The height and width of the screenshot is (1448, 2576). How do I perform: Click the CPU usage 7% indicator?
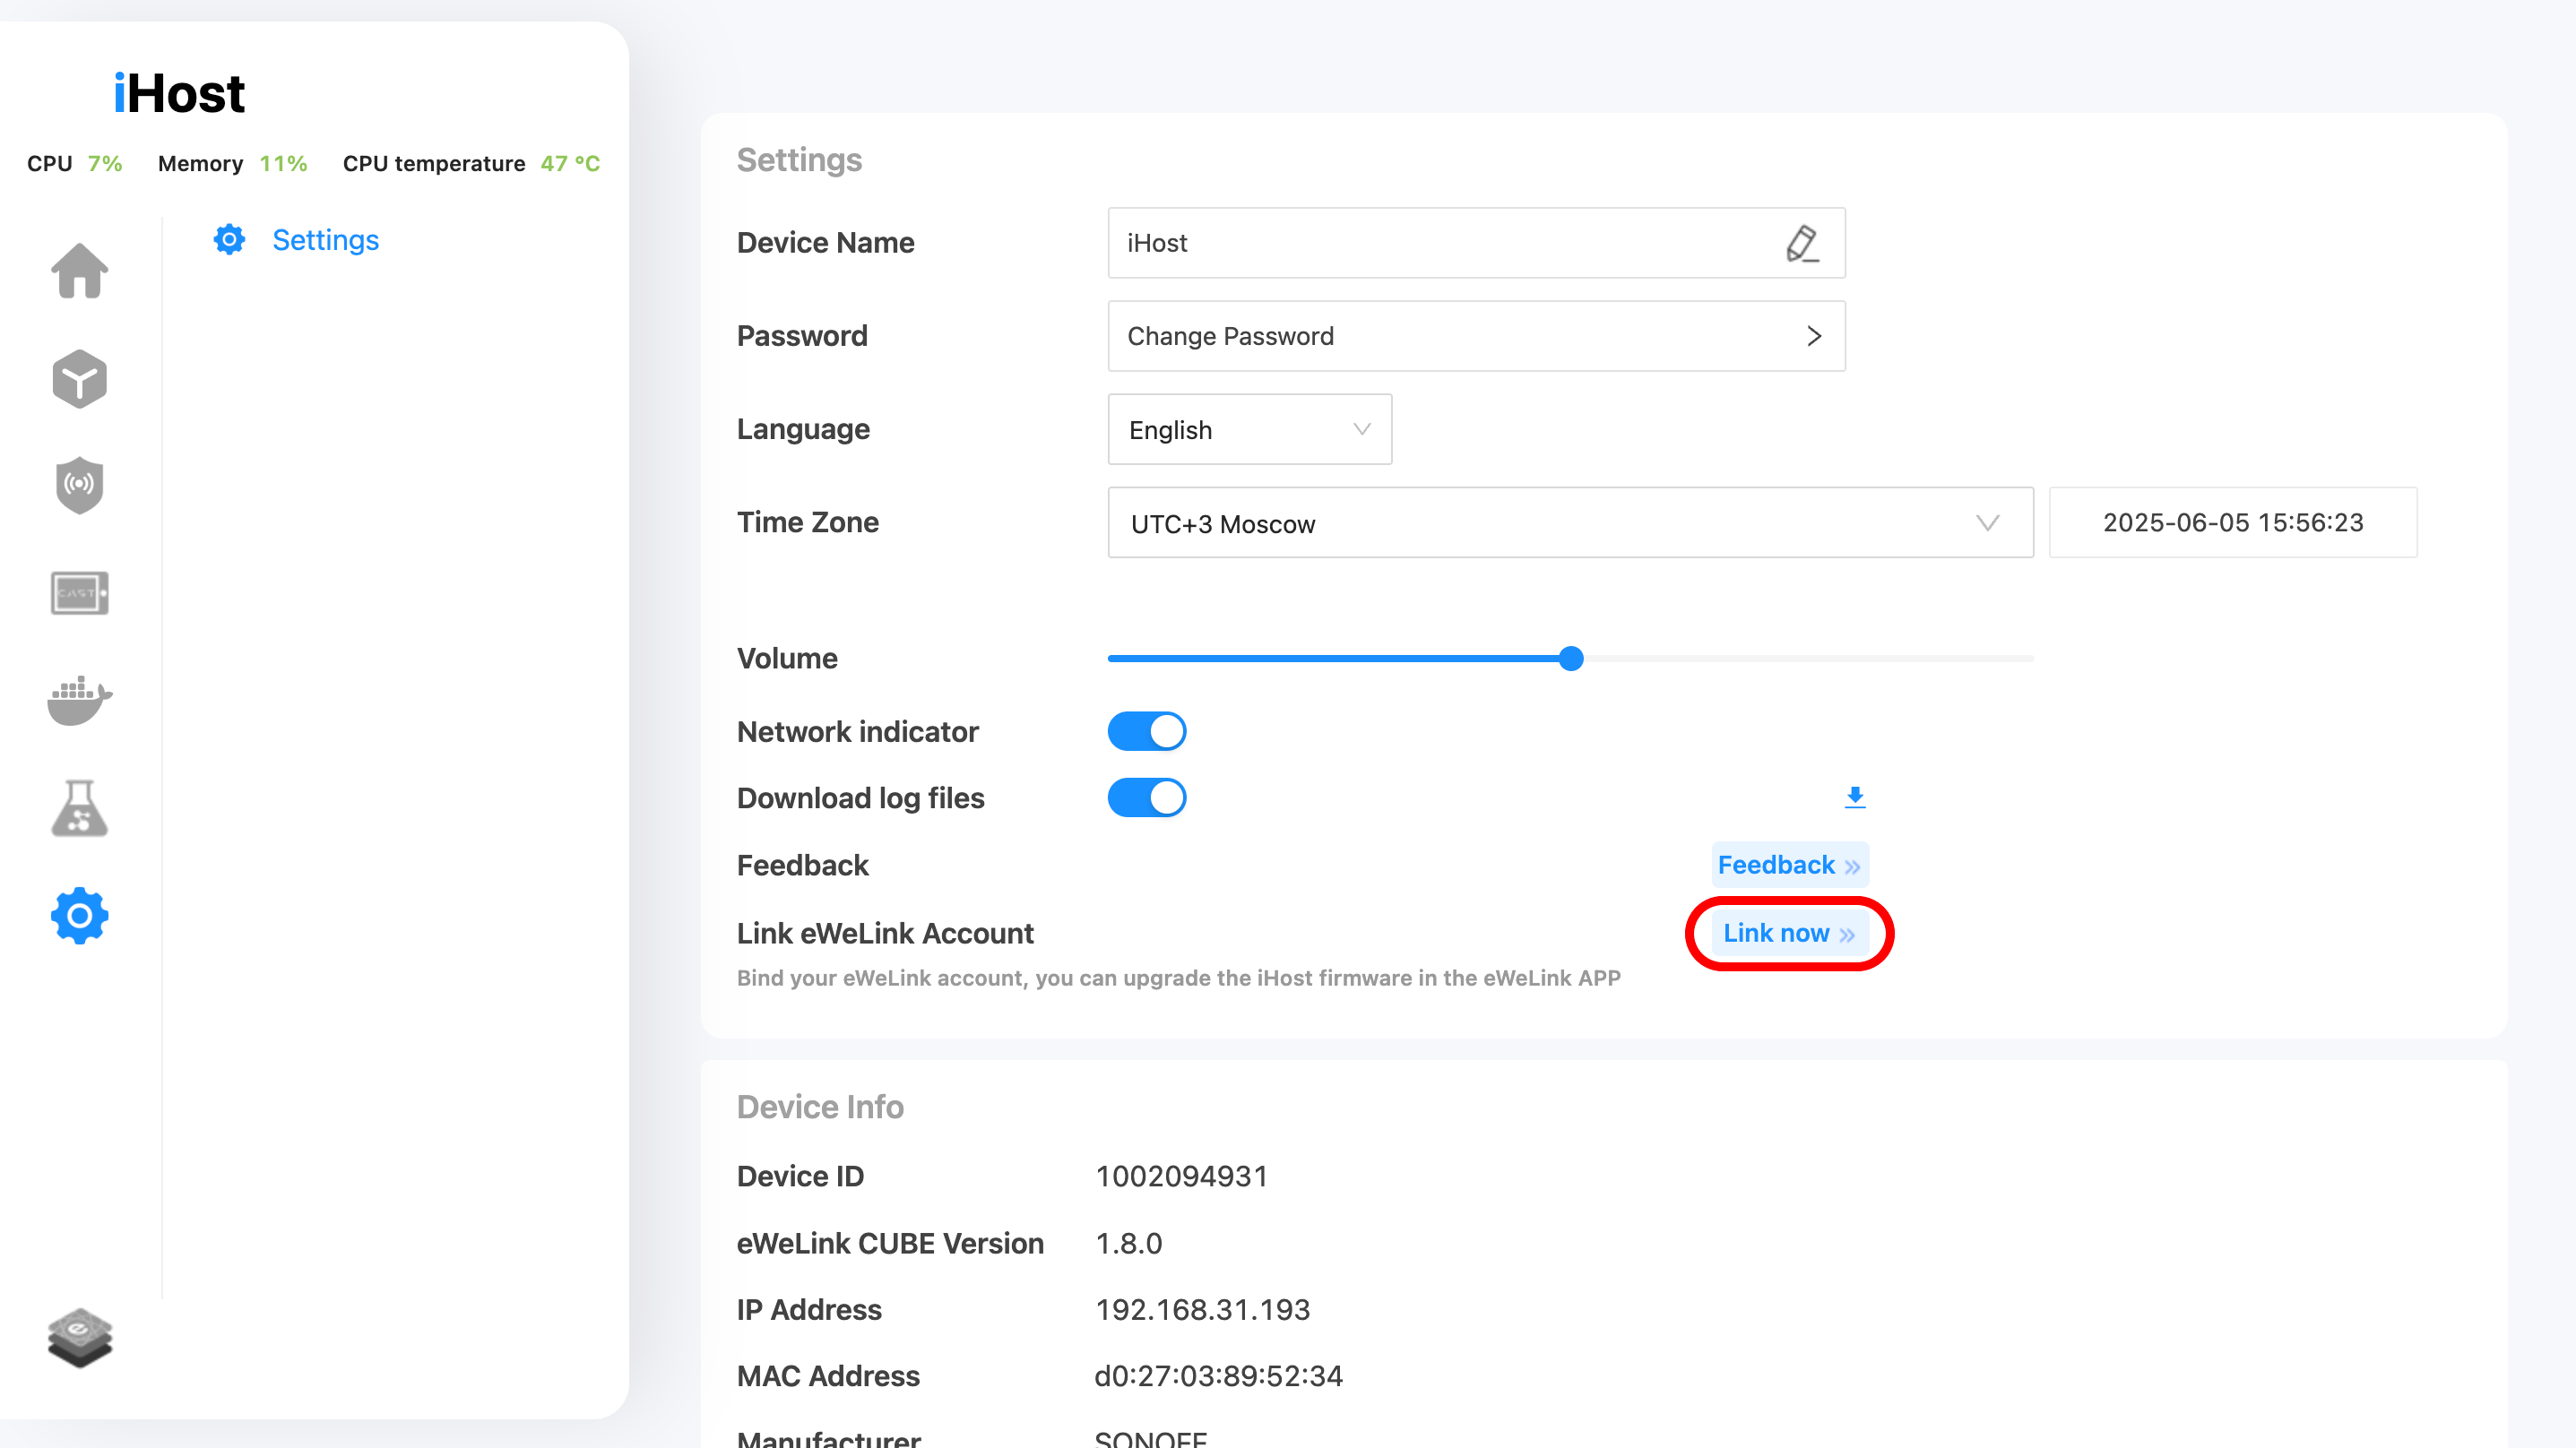click(x=75, y=163)
